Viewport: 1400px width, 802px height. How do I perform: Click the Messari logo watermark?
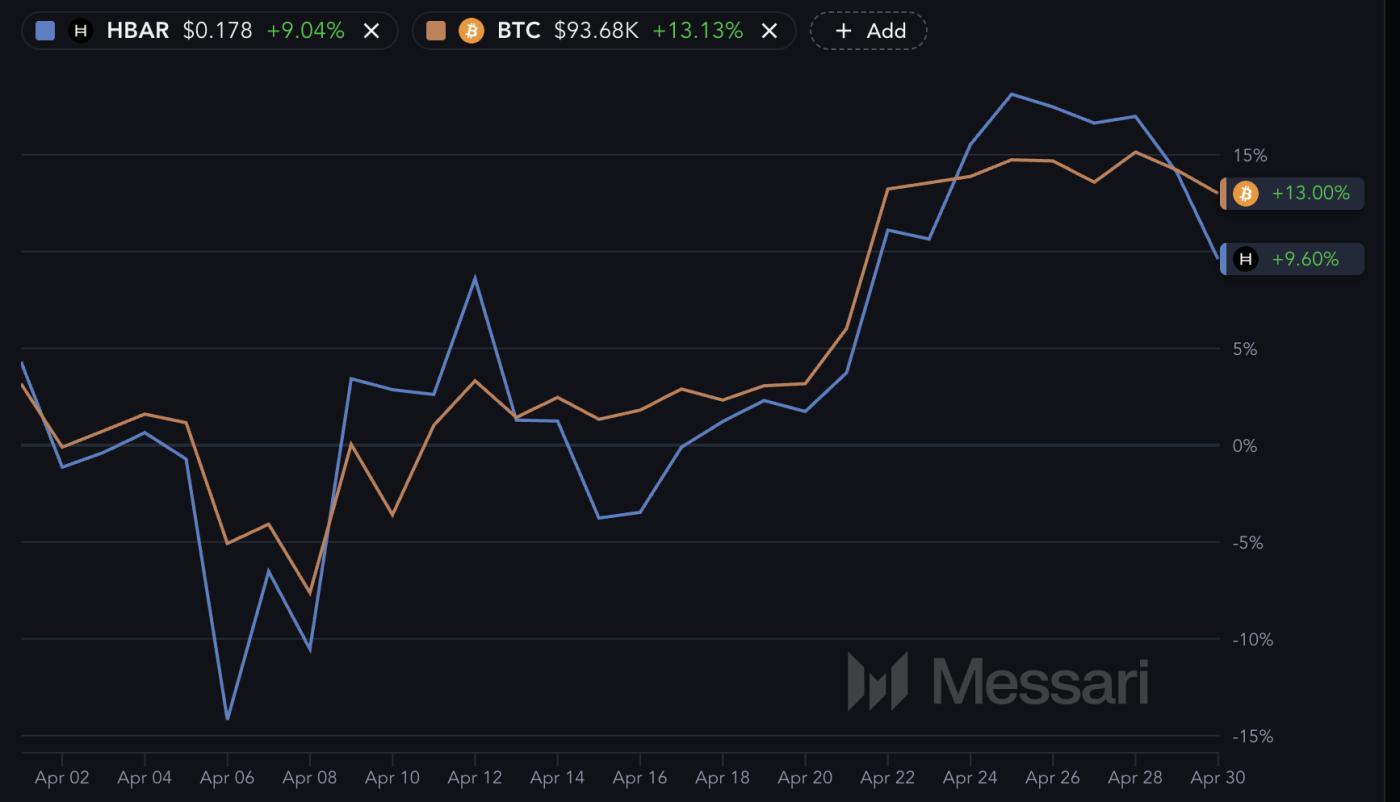click(1000, 683)
